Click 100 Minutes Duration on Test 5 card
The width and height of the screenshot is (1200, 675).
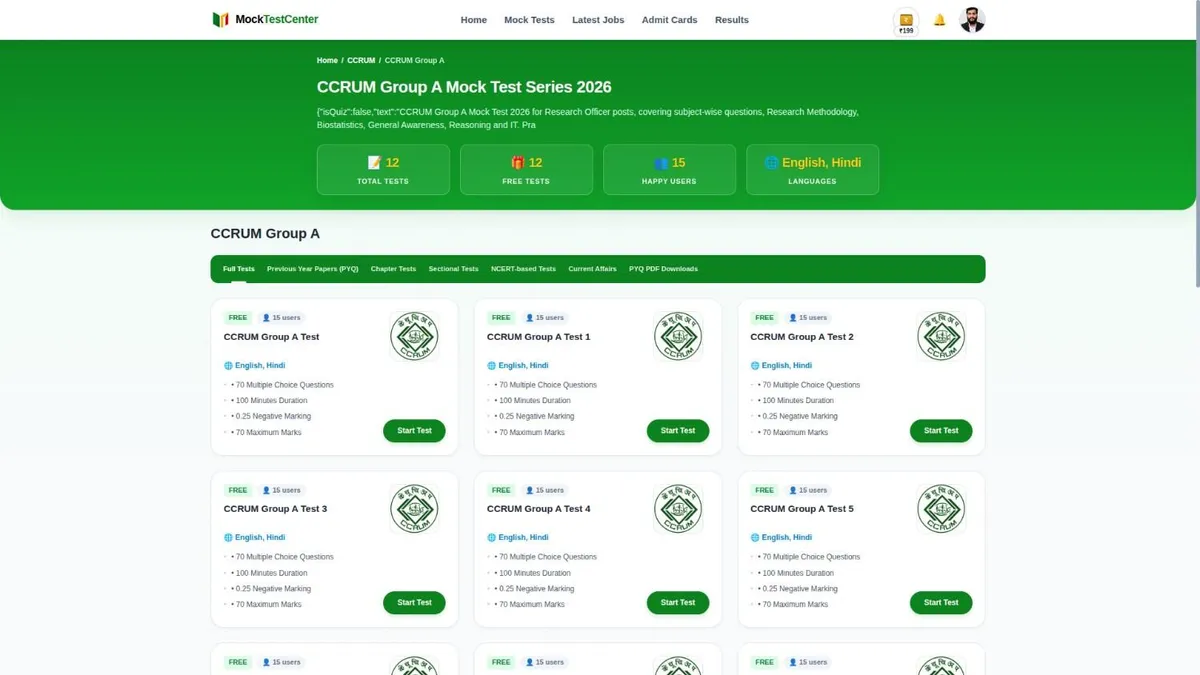click(797, 573)
